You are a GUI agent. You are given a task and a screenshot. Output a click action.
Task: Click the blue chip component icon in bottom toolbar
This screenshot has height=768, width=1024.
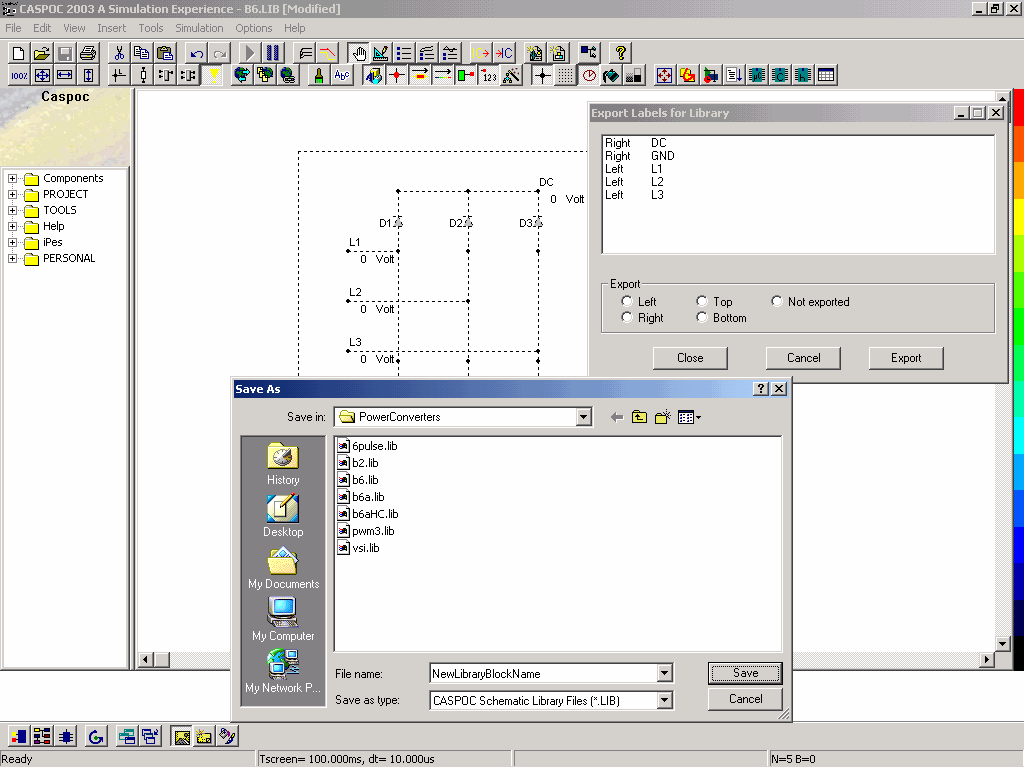click(65, 737)
